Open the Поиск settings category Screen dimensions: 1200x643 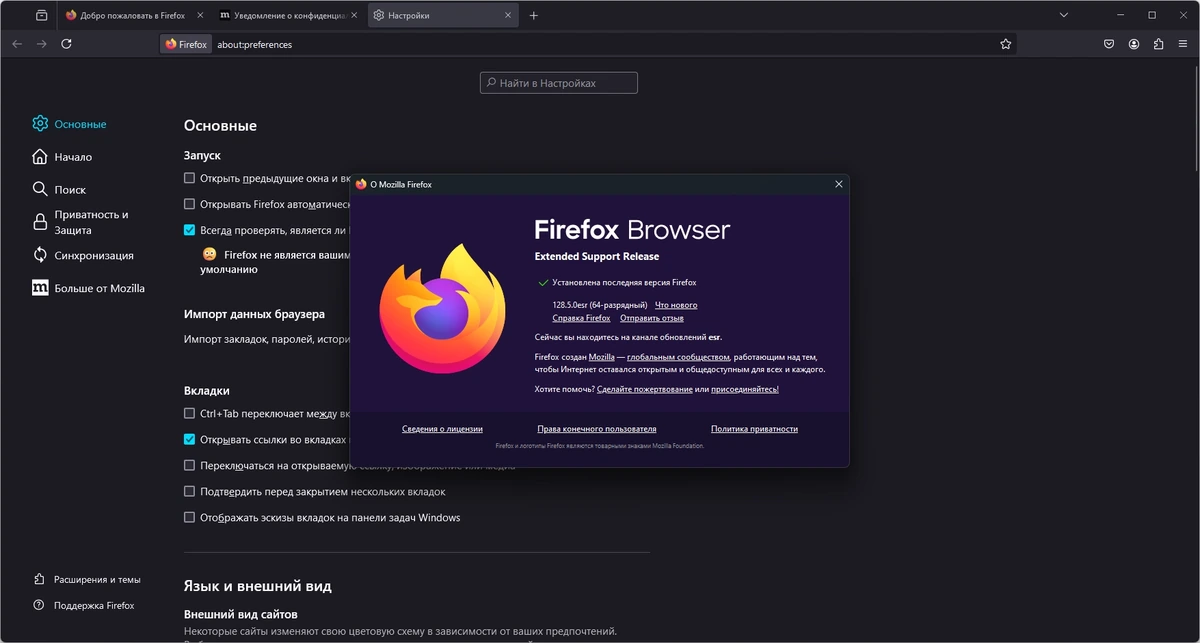[59, 189]
